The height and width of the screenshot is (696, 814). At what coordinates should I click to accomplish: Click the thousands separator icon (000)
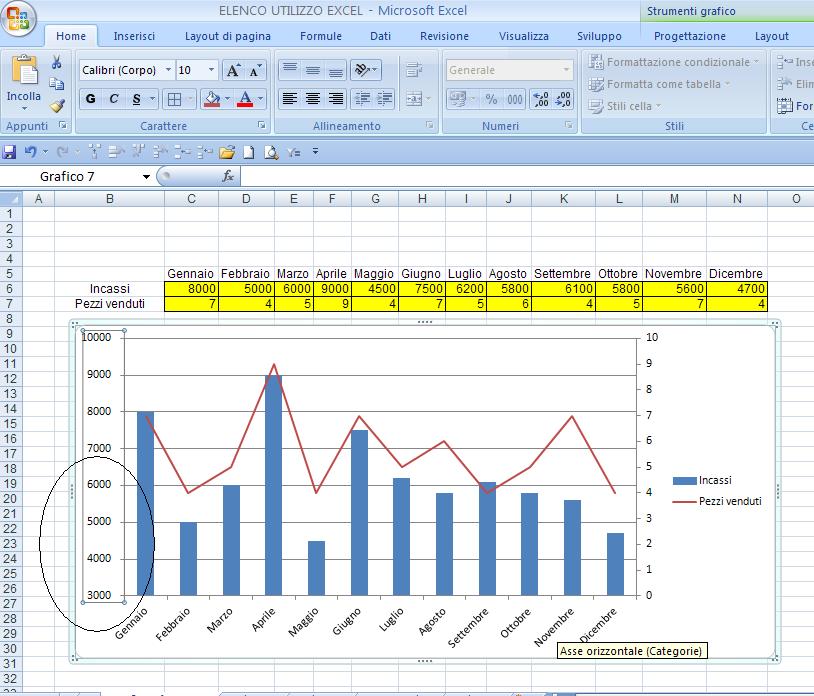point(514,99)
